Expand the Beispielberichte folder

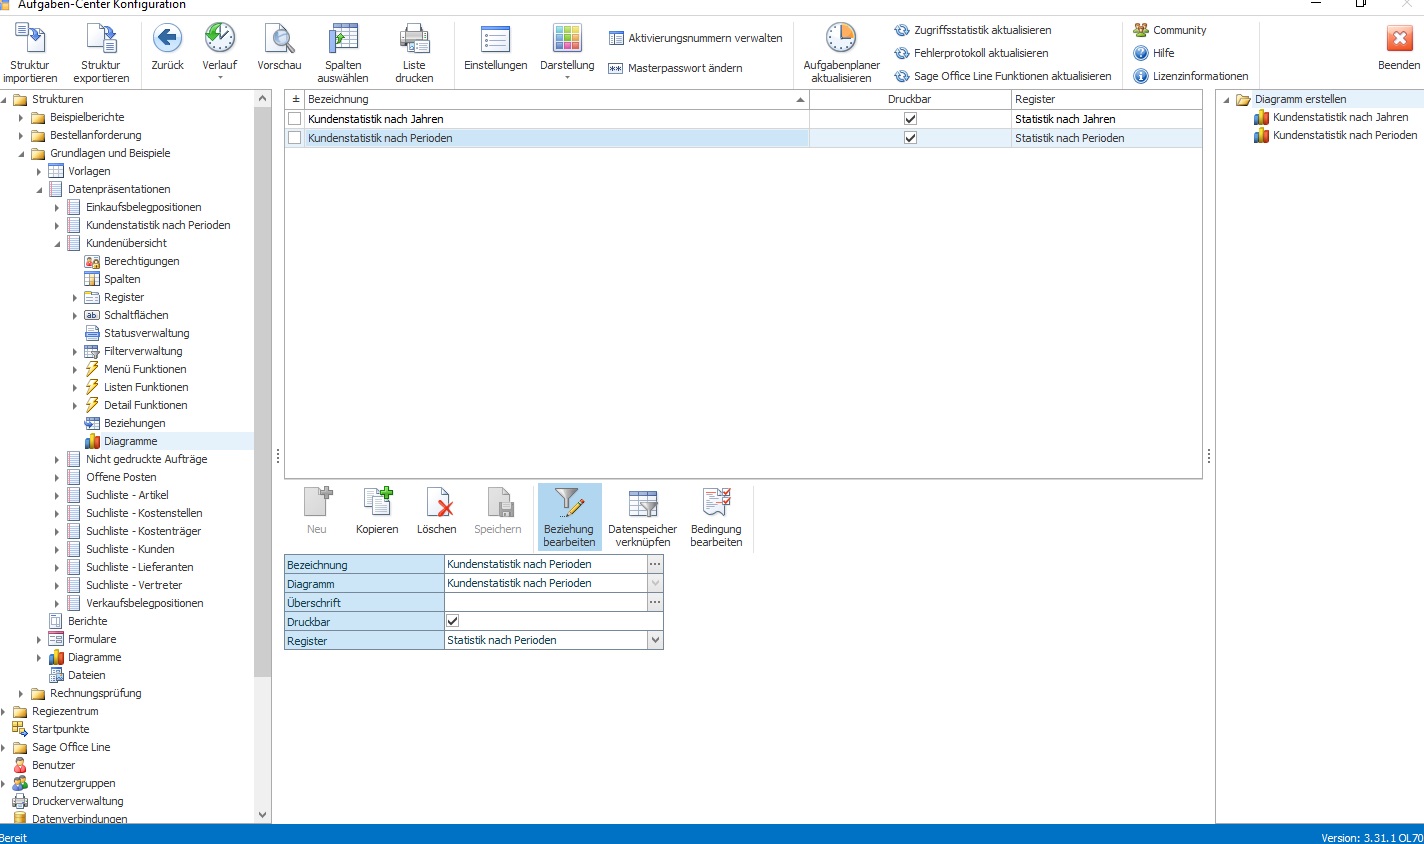[21, 117]
